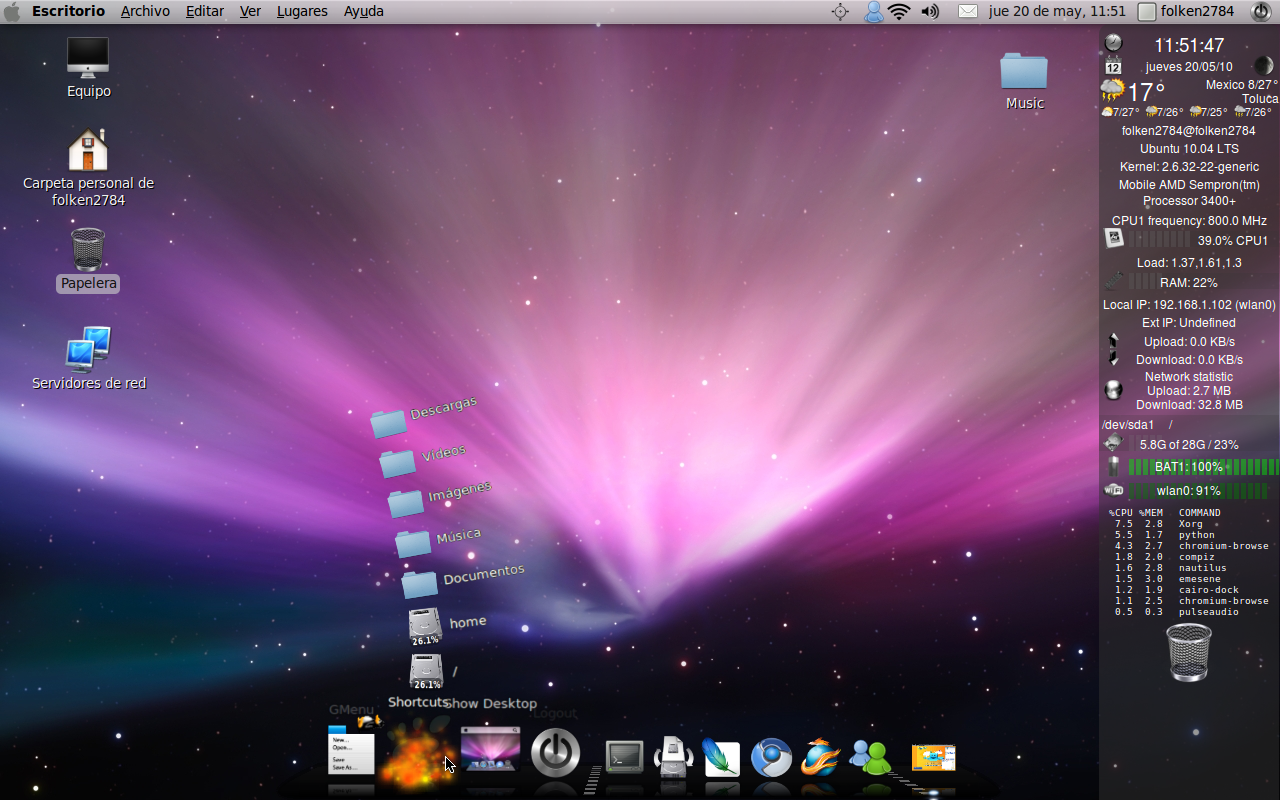Click the GMenu label in the dock

point(351,709)
